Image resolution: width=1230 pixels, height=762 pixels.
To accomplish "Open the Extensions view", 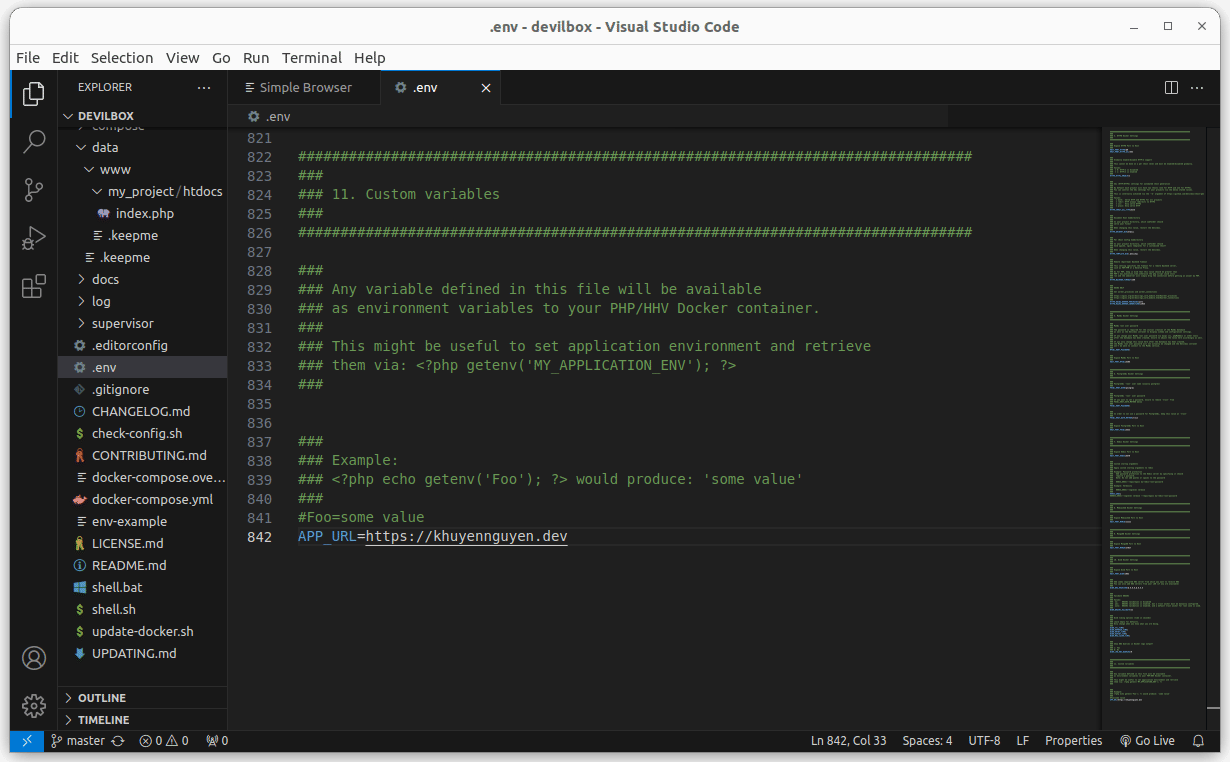I will (x=34, y=287).
